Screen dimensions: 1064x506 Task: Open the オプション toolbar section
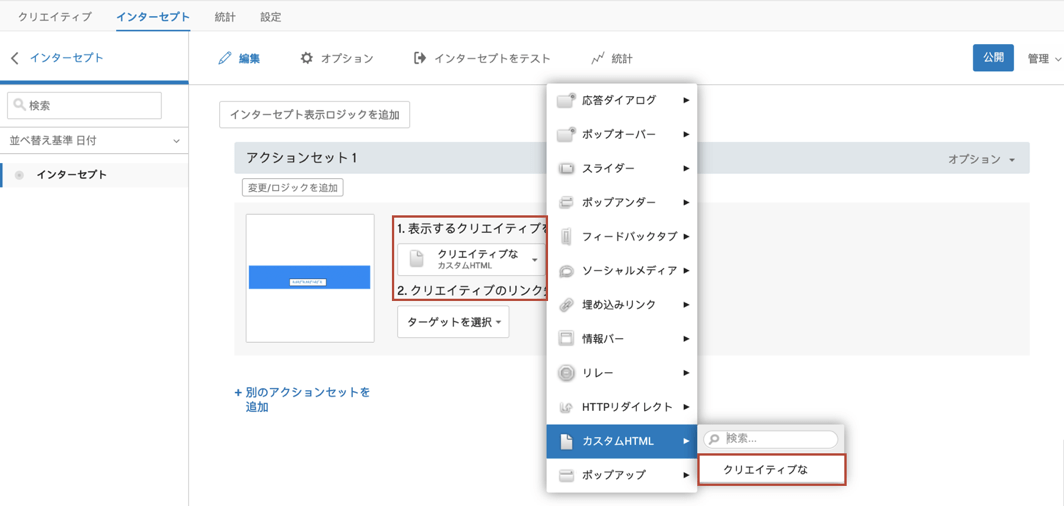tap(337, 59)
